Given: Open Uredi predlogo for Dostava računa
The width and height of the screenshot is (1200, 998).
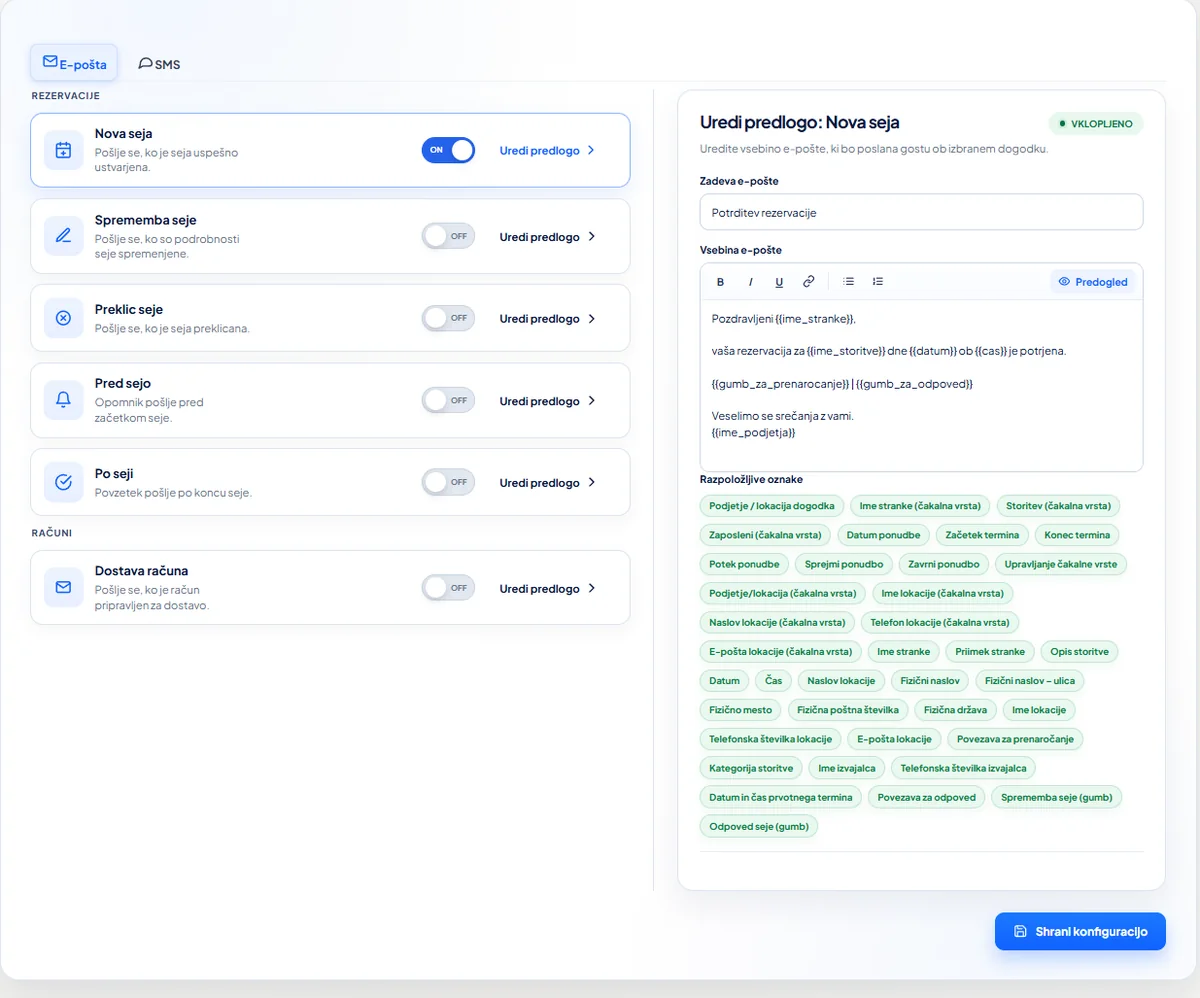Looking at the screenshot, I should (548, 589).
